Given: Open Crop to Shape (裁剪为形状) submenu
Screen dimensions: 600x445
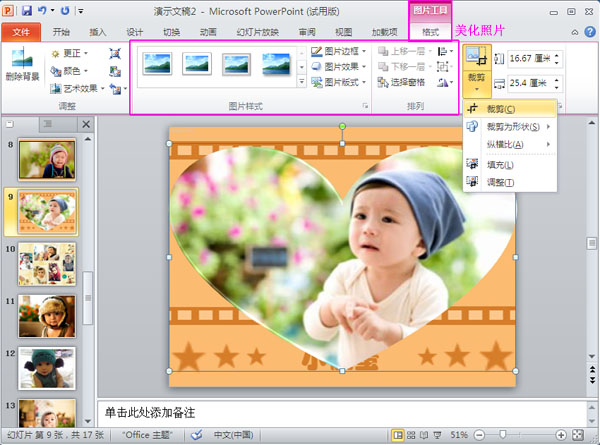Looking at the screenshot, I should [x=510, y=127].
